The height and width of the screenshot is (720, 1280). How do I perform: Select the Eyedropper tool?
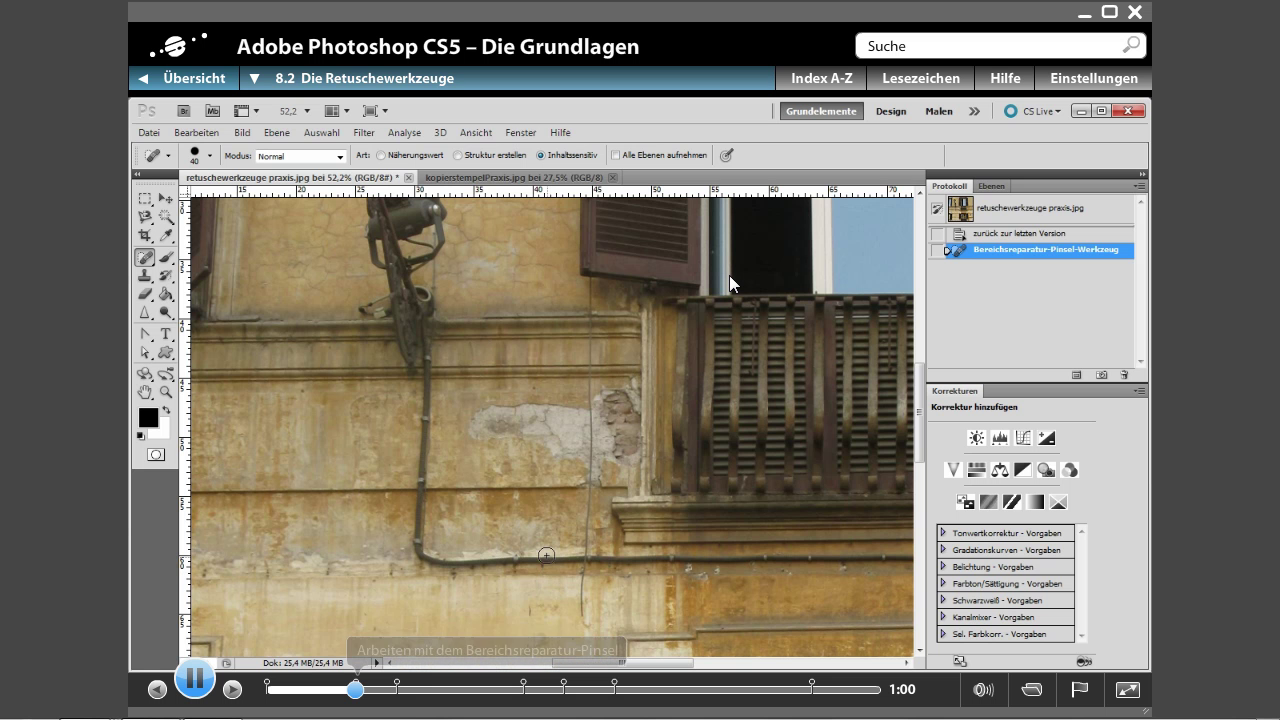[166, 236]
